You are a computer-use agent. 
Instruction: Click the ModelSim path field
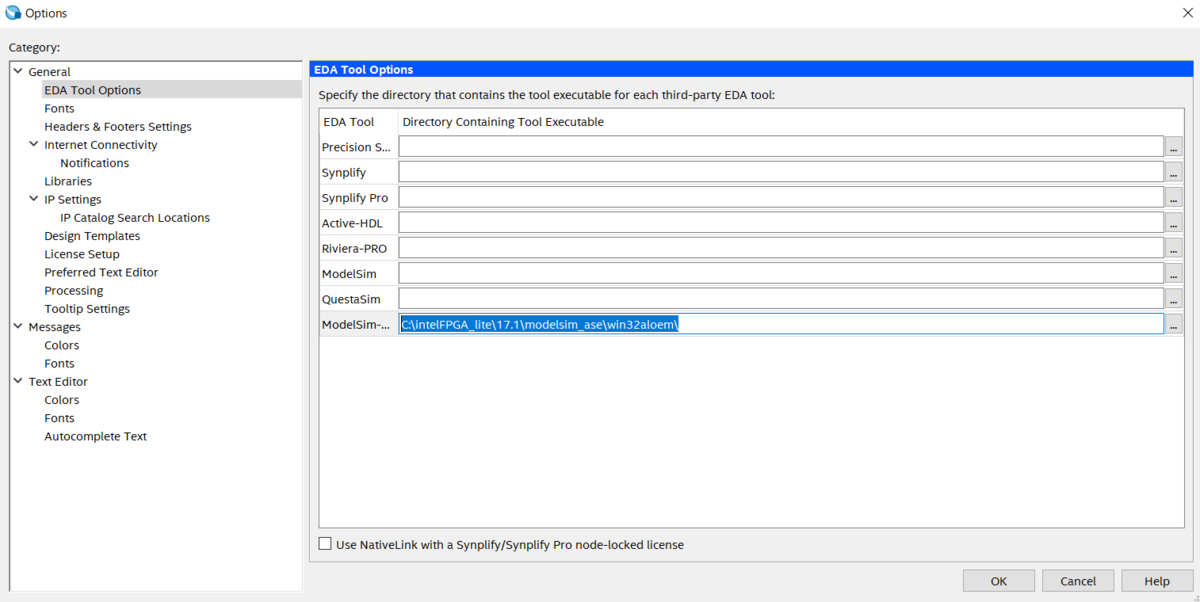coord(781,273)
